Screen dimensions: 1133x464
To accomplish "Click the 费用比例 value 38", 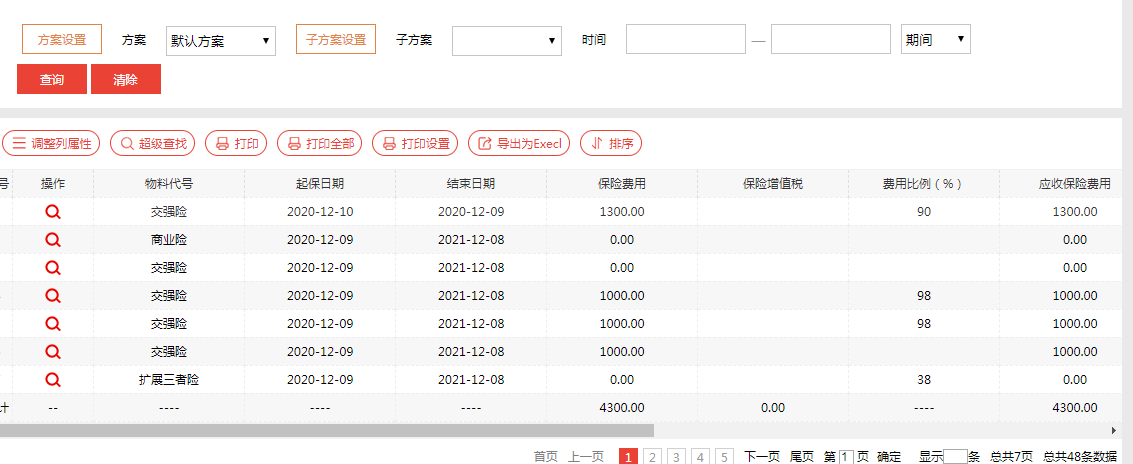I will point(924,379).
